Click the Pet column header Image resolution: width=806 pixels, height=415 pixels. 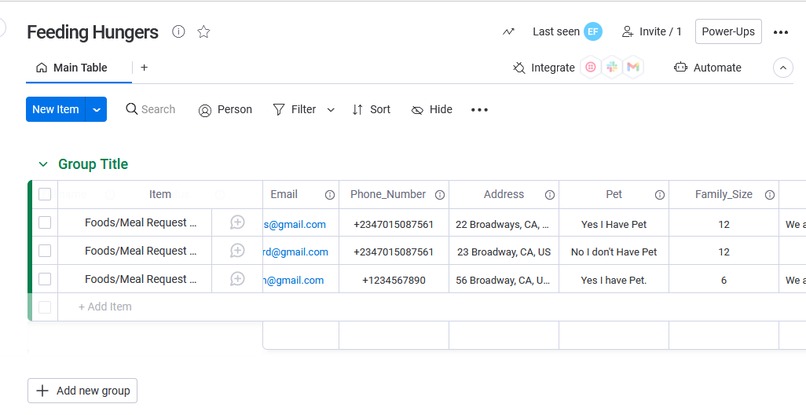pos(614,194)
